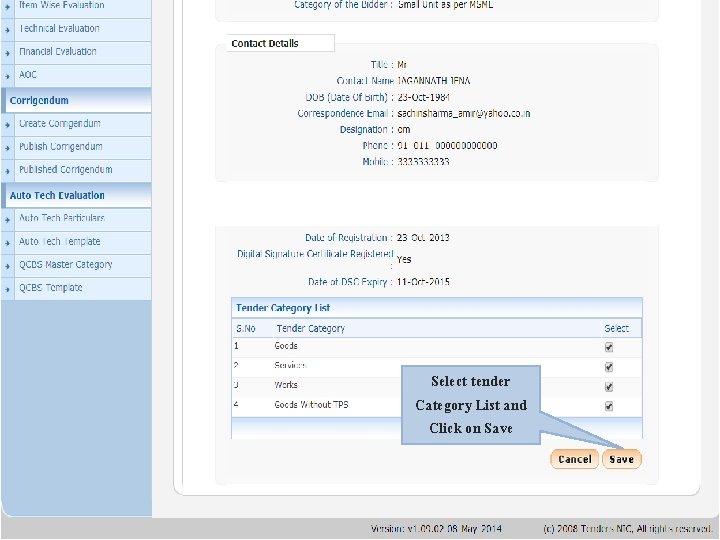
Task: Click the Save button
Action: point(622,459)
